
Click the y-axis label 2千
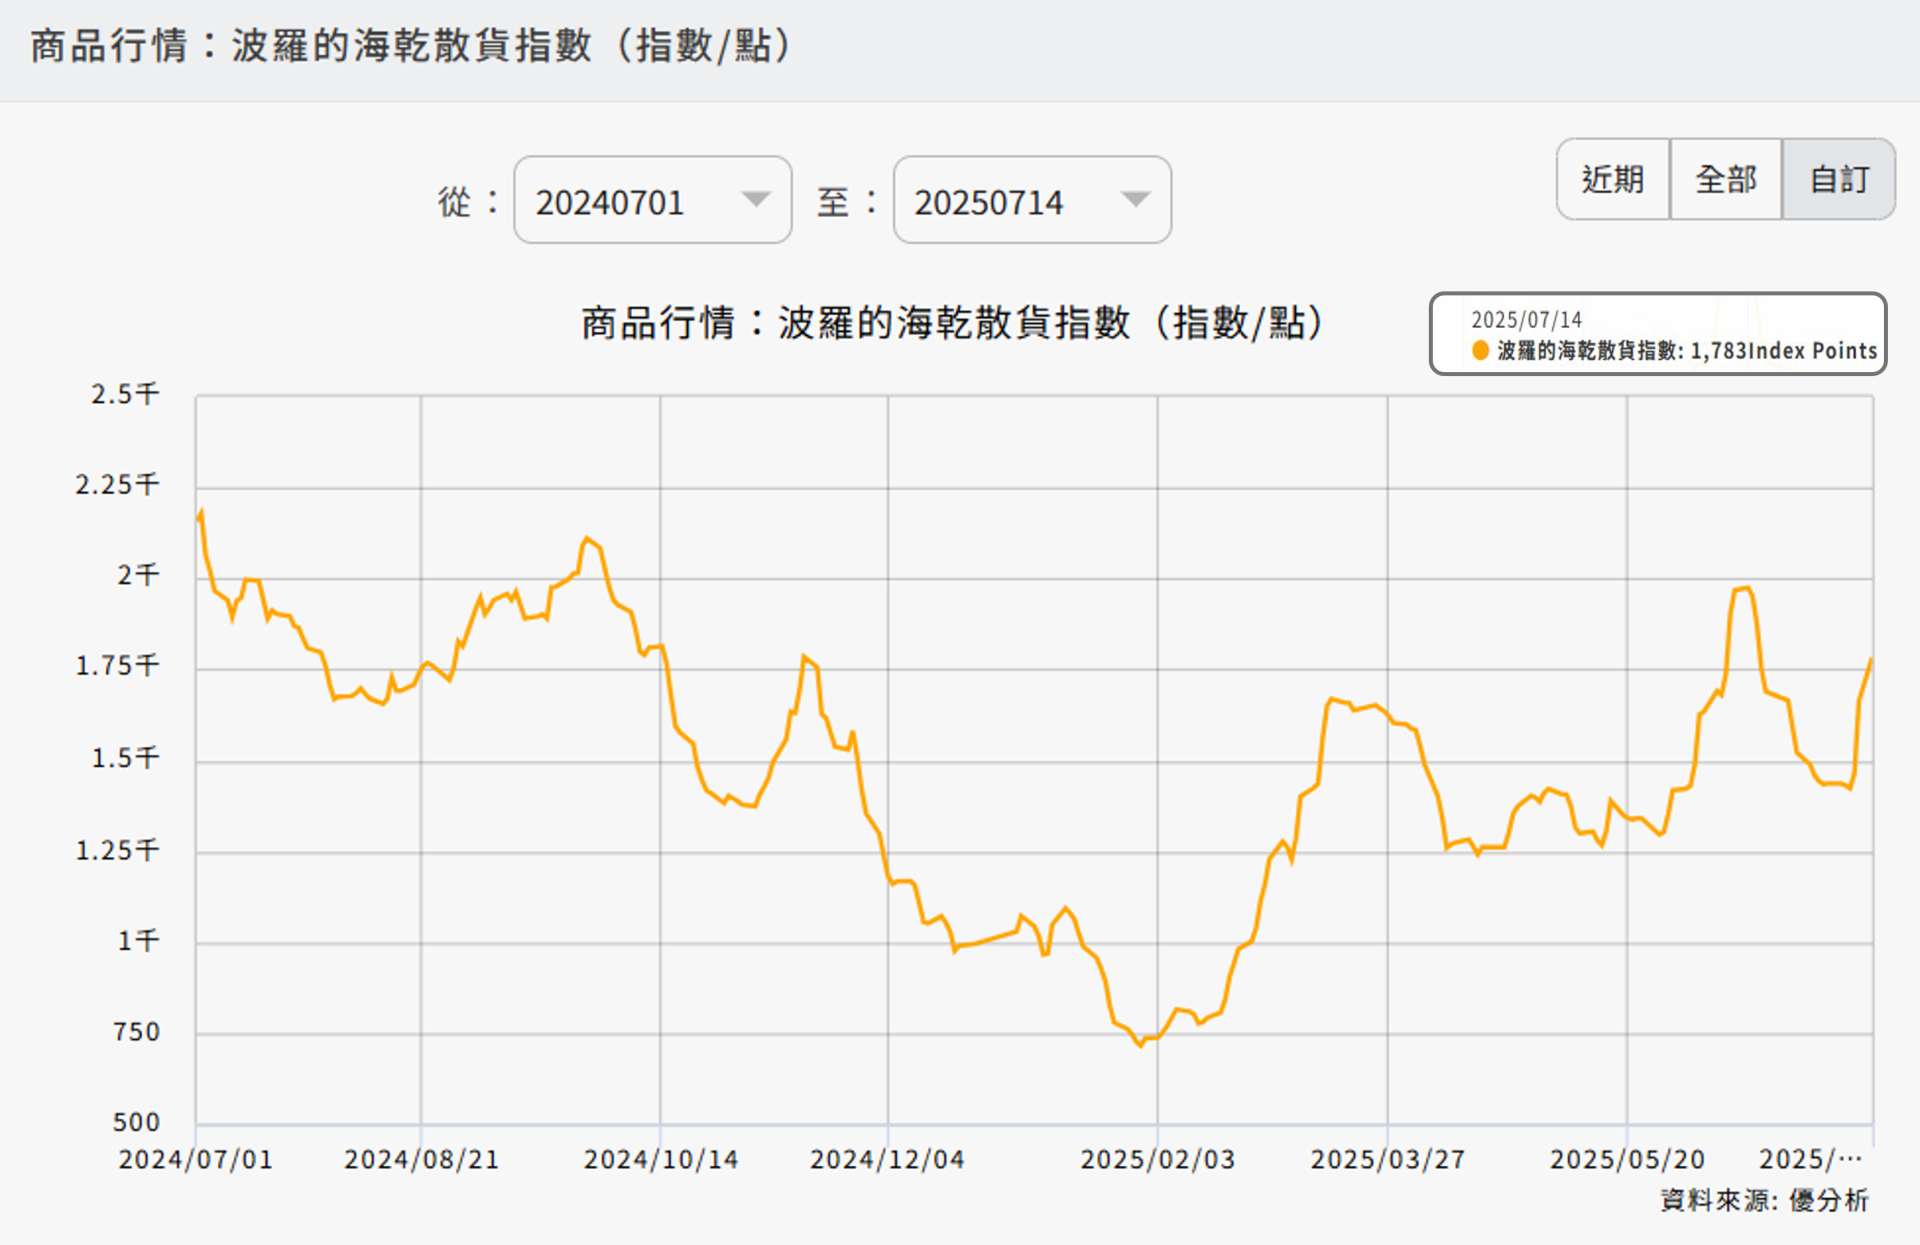[x=138, y=575]
